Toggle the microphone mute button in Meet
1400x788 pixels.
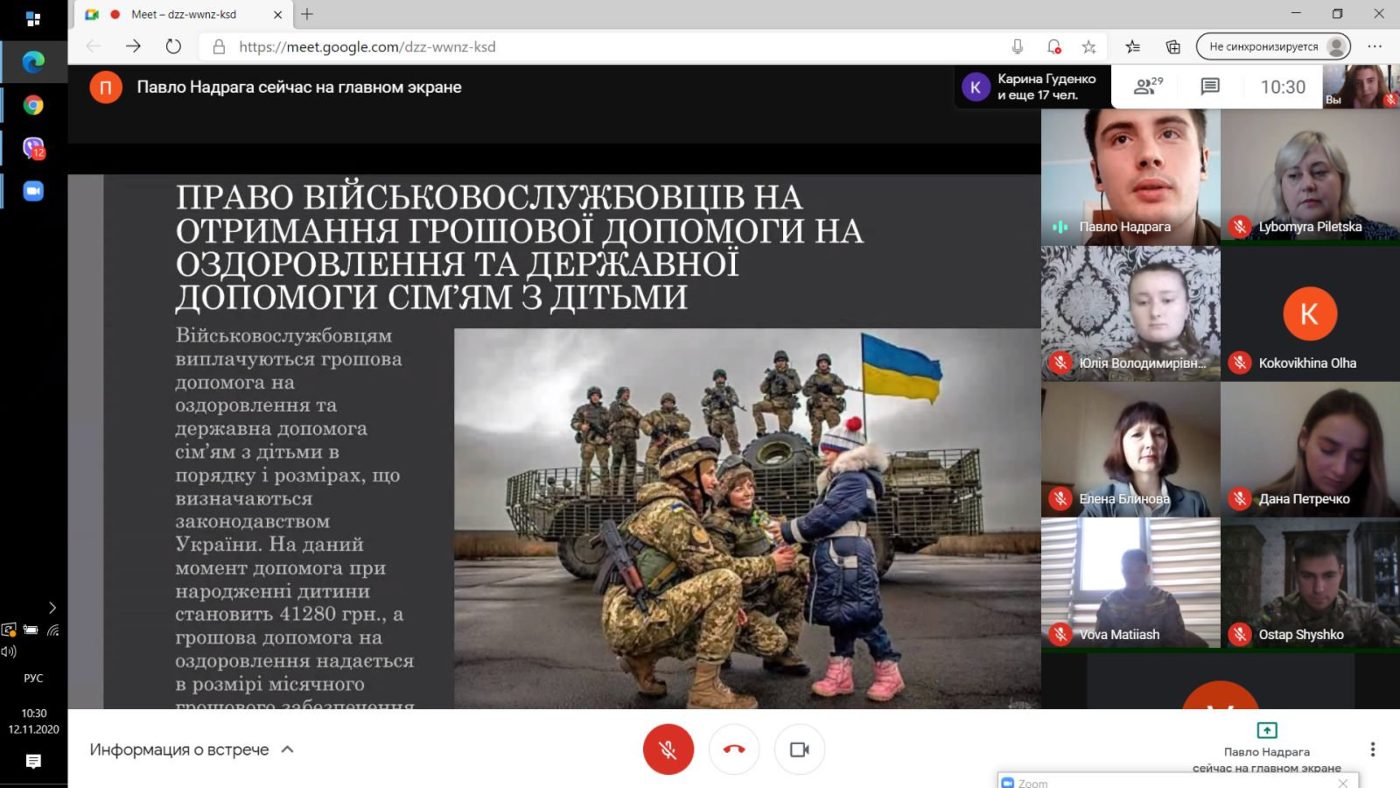(x=668, y=749)
